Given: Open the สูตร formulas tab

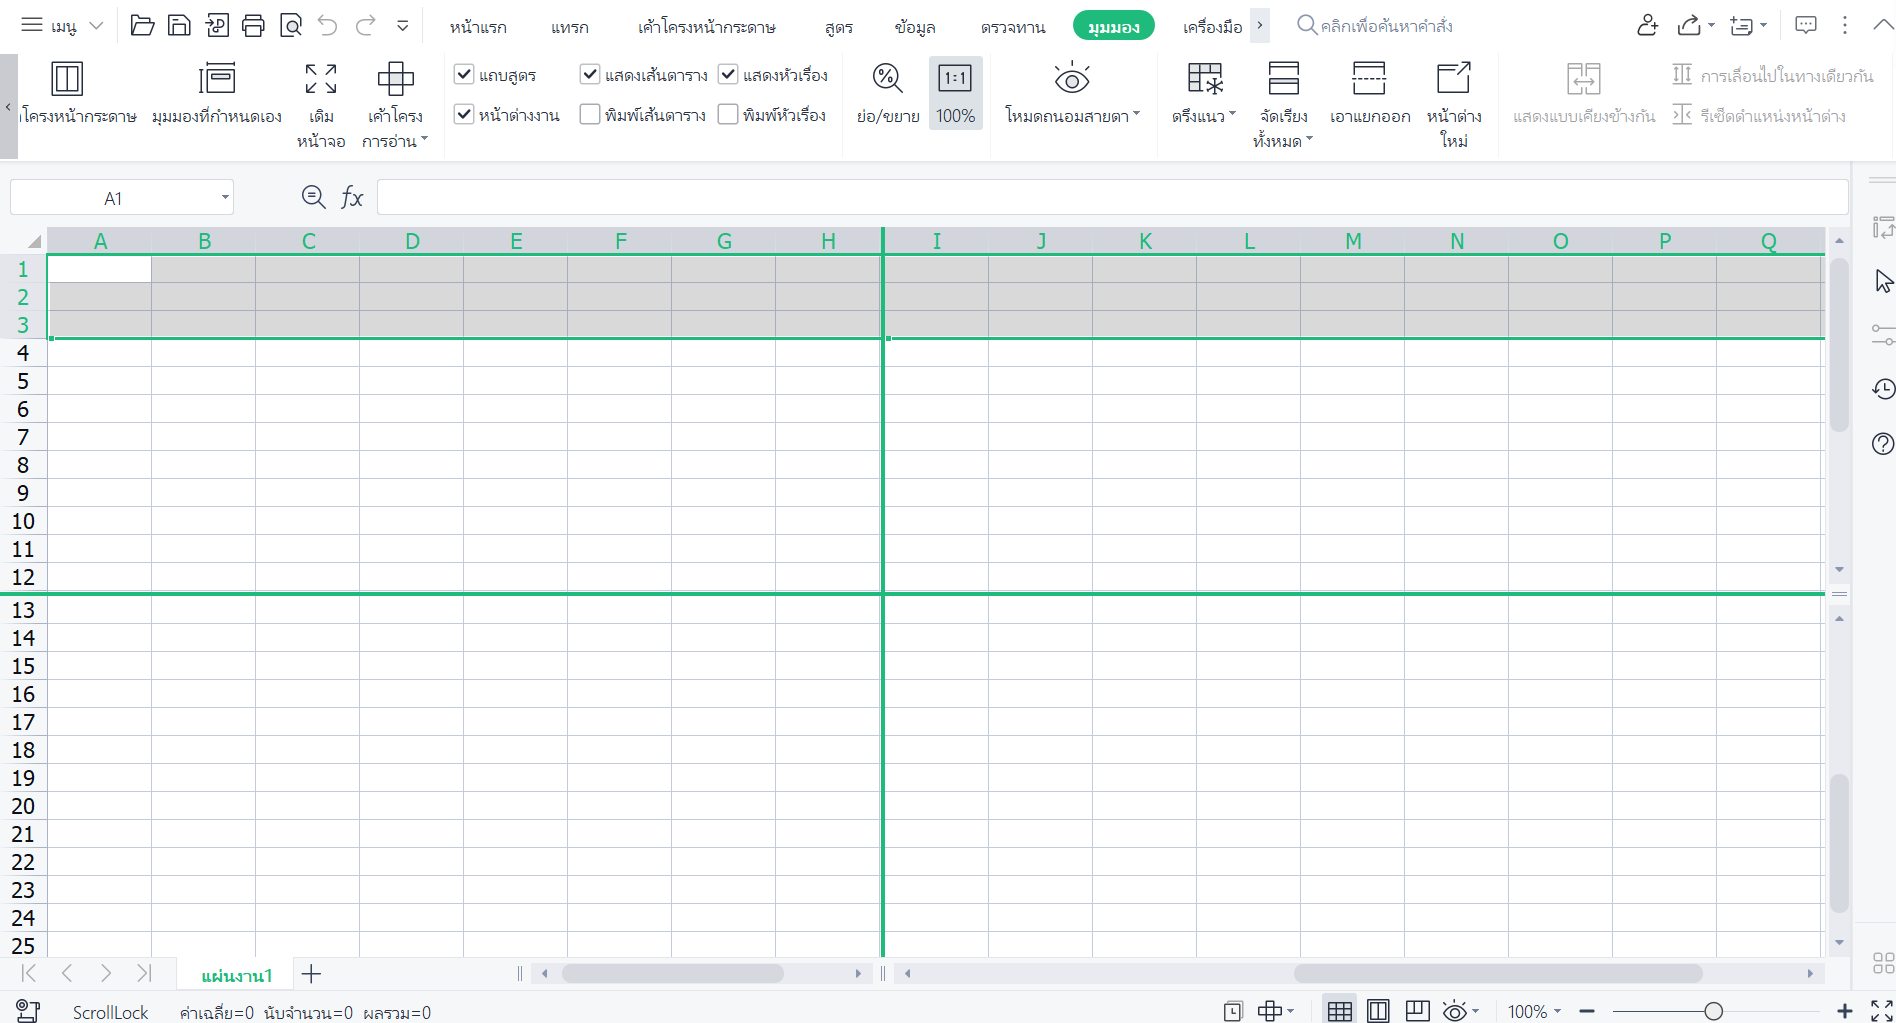Looking at the screenshot, I should tap(838, 27).
